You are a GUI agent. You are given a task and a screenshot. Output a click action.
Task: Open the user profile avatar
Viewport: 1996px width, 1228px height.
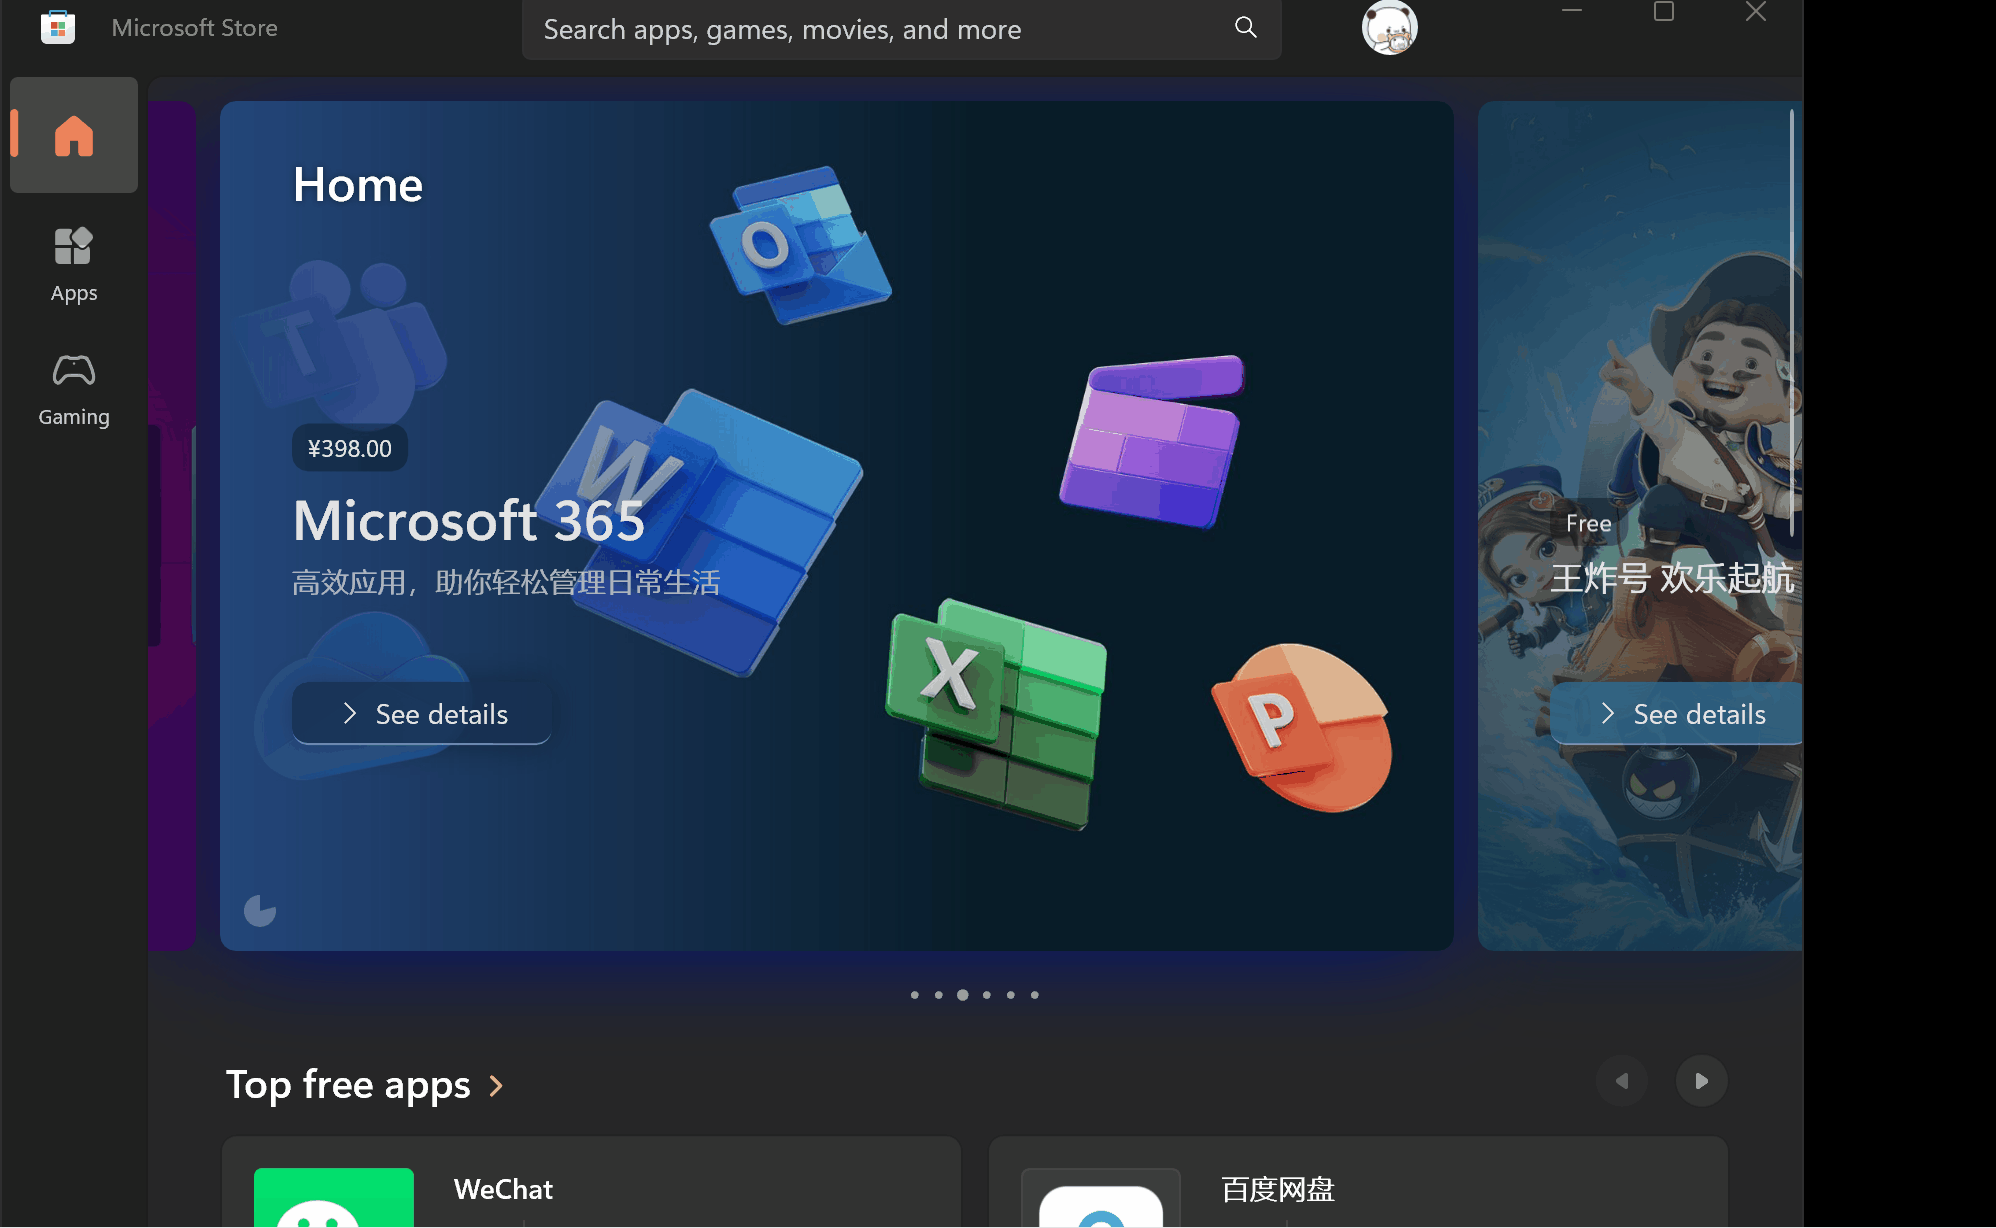[1389, 28]
